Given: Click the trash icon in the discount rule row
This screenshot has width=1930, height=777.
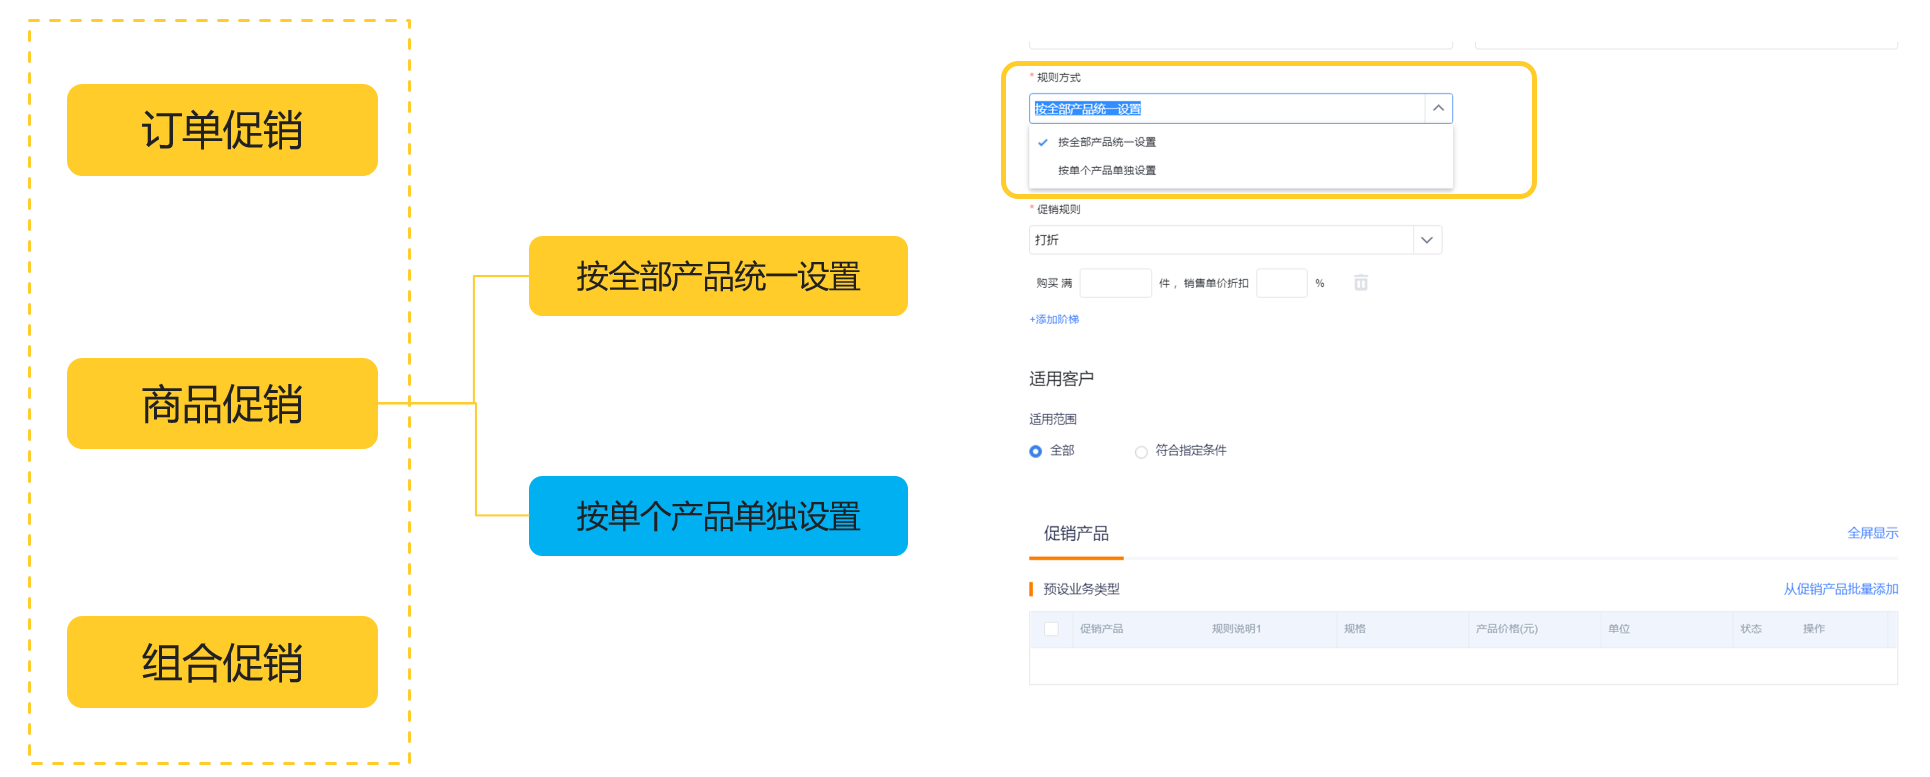Looking at the screenshot, I should pos(1360,283).
